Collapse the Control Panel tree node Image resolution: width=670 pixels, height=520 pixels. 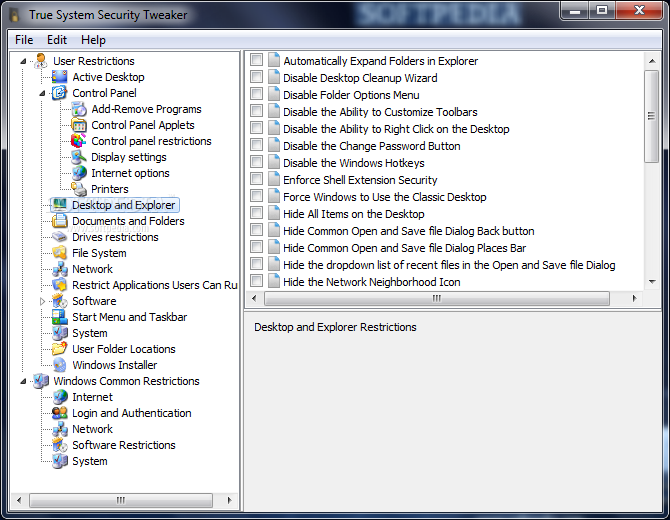42,93
